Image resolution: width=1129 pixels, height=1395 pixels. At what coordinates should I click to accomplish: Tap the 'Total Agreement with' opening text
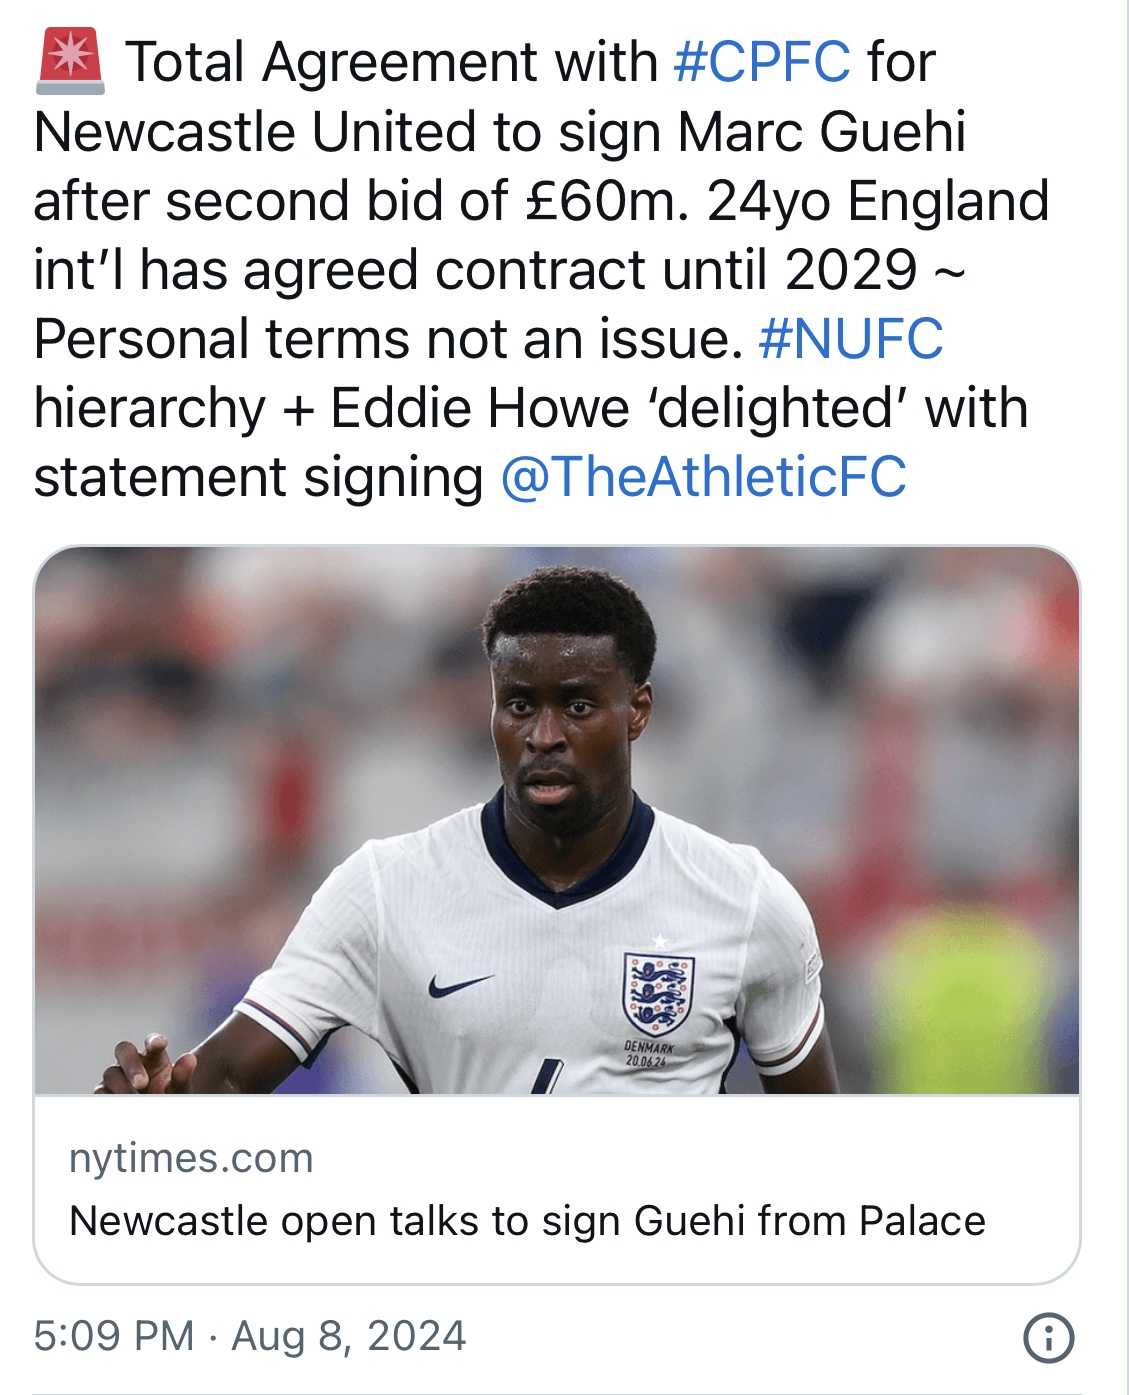click(x=392, y=62)
